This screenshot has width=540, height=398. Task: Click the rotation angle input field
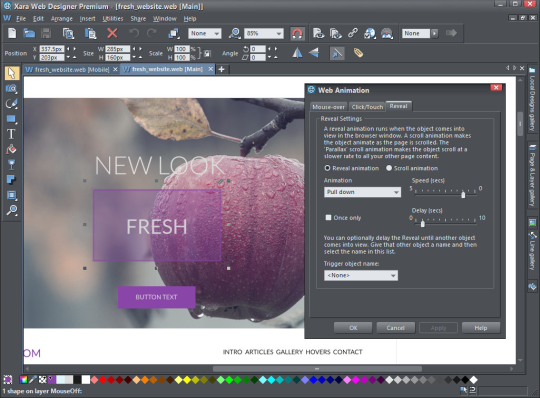coord(258,49)
